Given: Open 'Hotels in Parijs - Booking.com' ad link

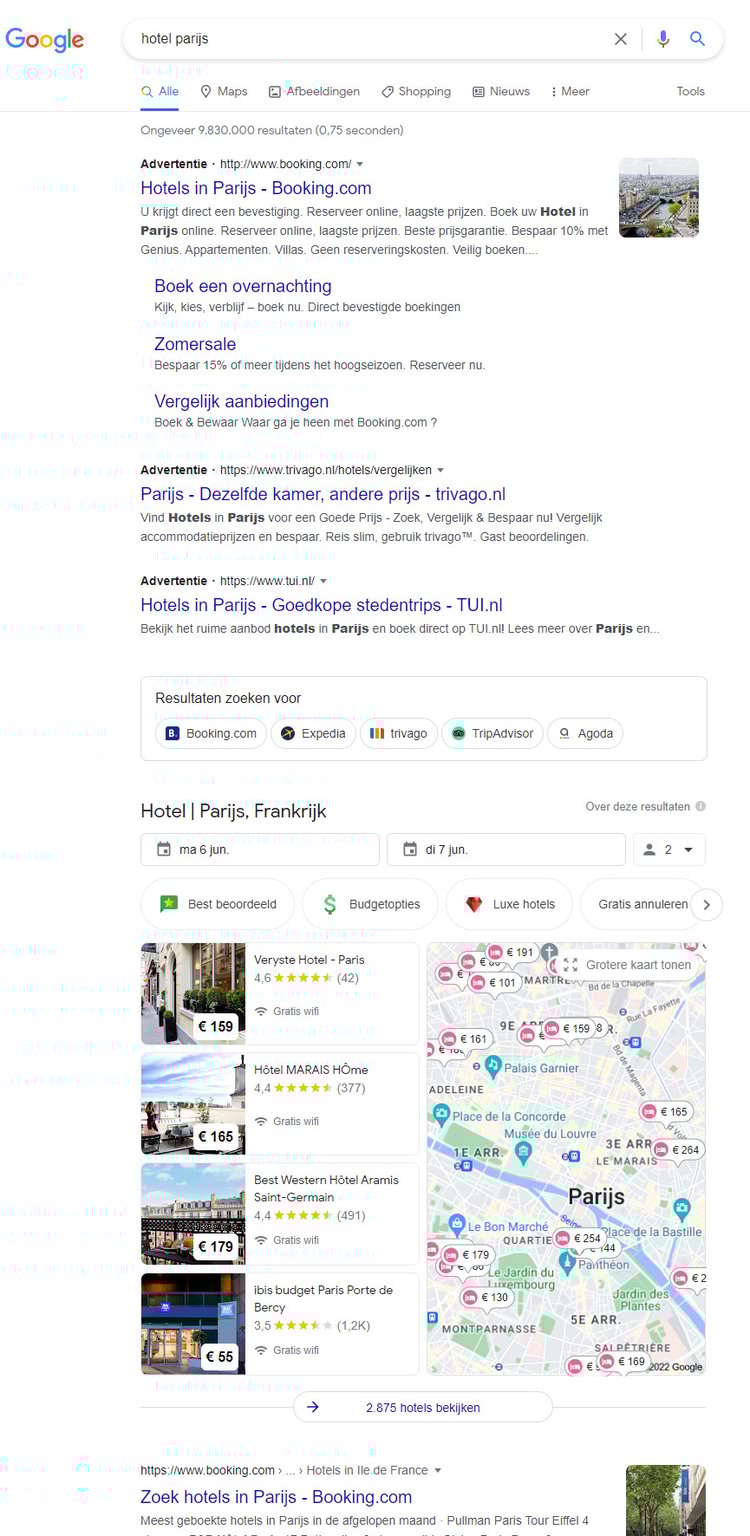Looking at the screenshot, I should (x=256, y=188).
